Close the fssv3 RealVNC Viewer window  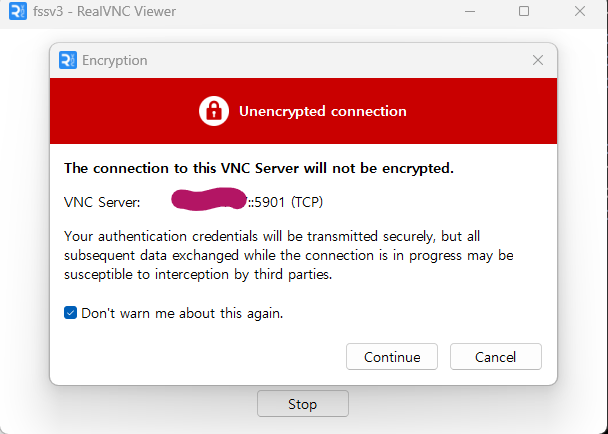580,11
